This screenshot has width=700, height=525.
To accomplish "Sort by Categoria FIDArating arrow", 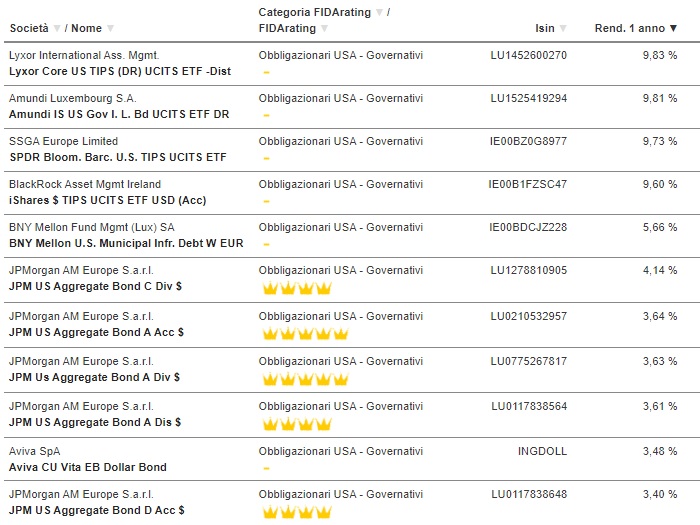I will coord(379,12).
